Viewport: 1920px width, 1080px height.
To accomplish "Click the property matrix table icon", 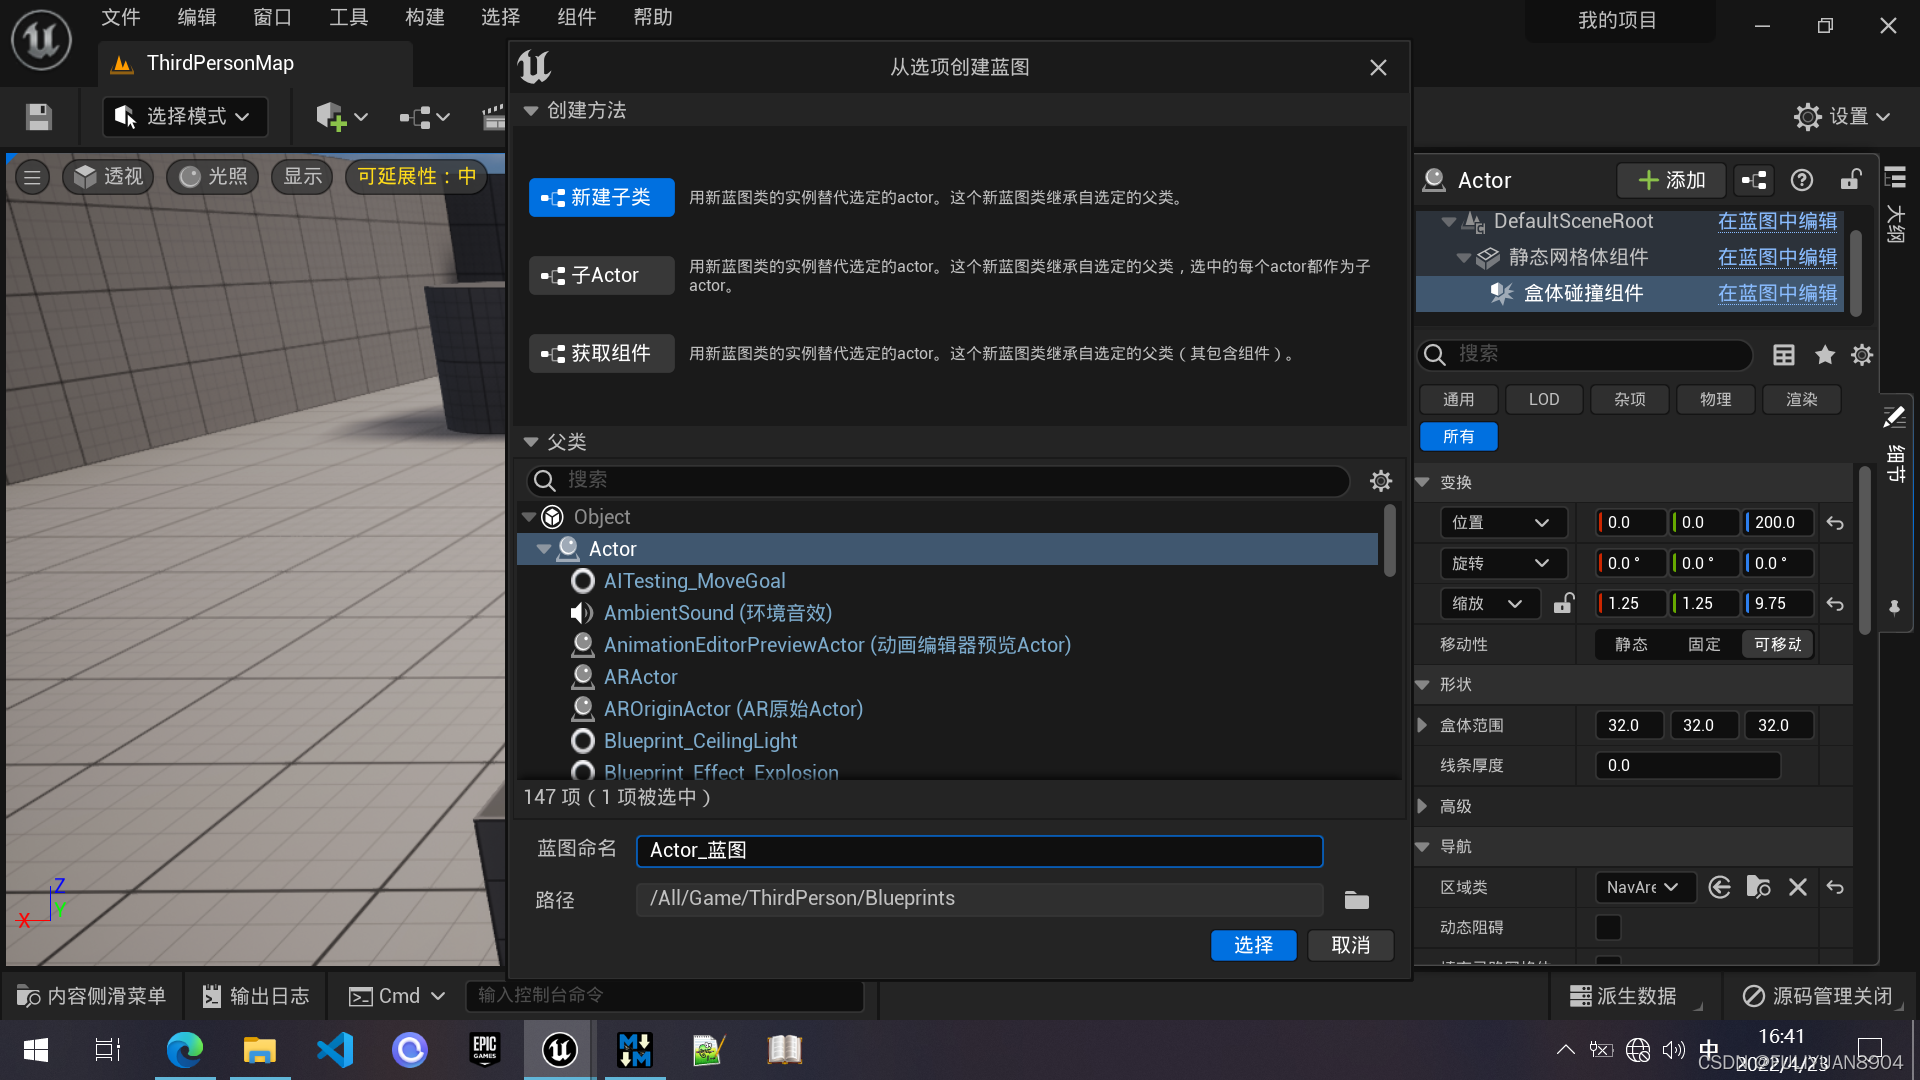I will (x=1784, y=355).
